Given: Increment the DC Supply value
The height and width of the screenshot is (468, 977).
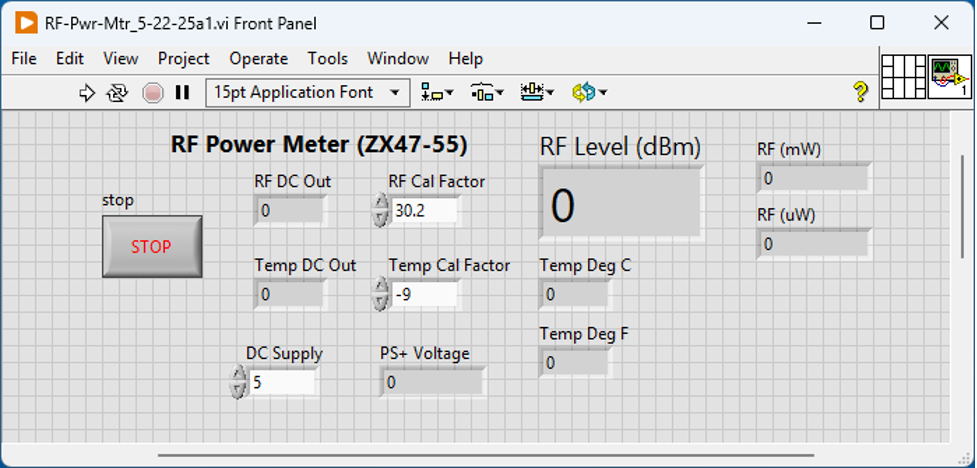Looking at the screenshot, I should (237, 374).
